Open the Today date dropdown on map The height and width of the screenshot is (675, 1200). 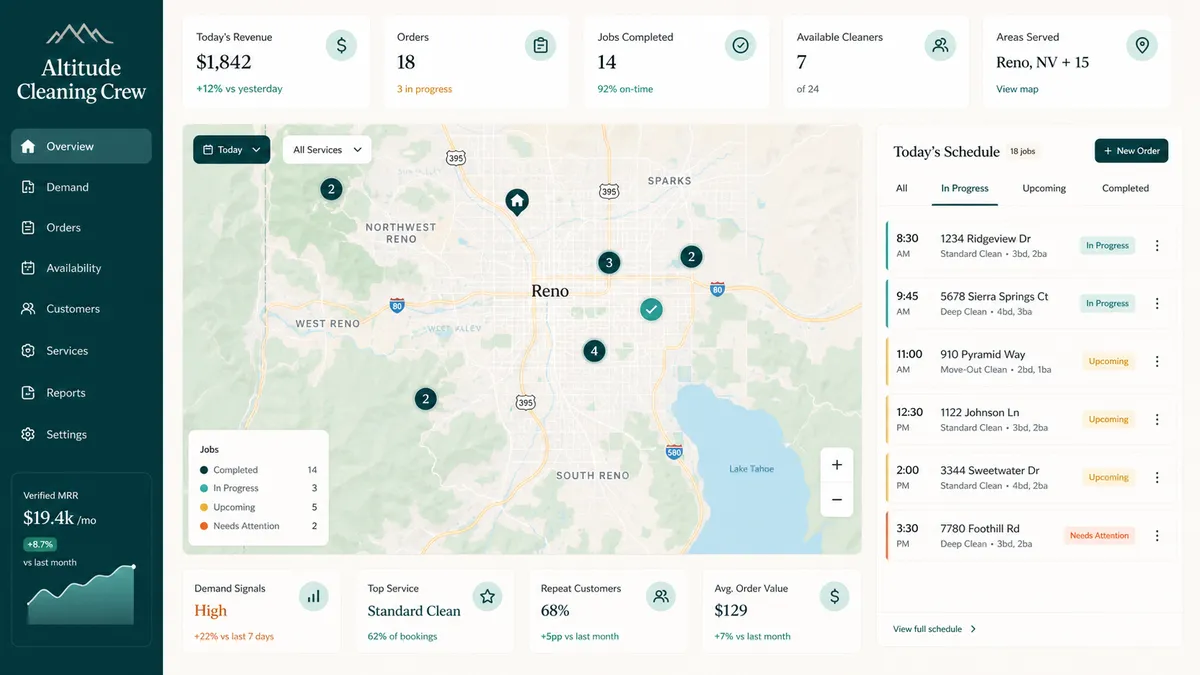click(x=231, y=150)
